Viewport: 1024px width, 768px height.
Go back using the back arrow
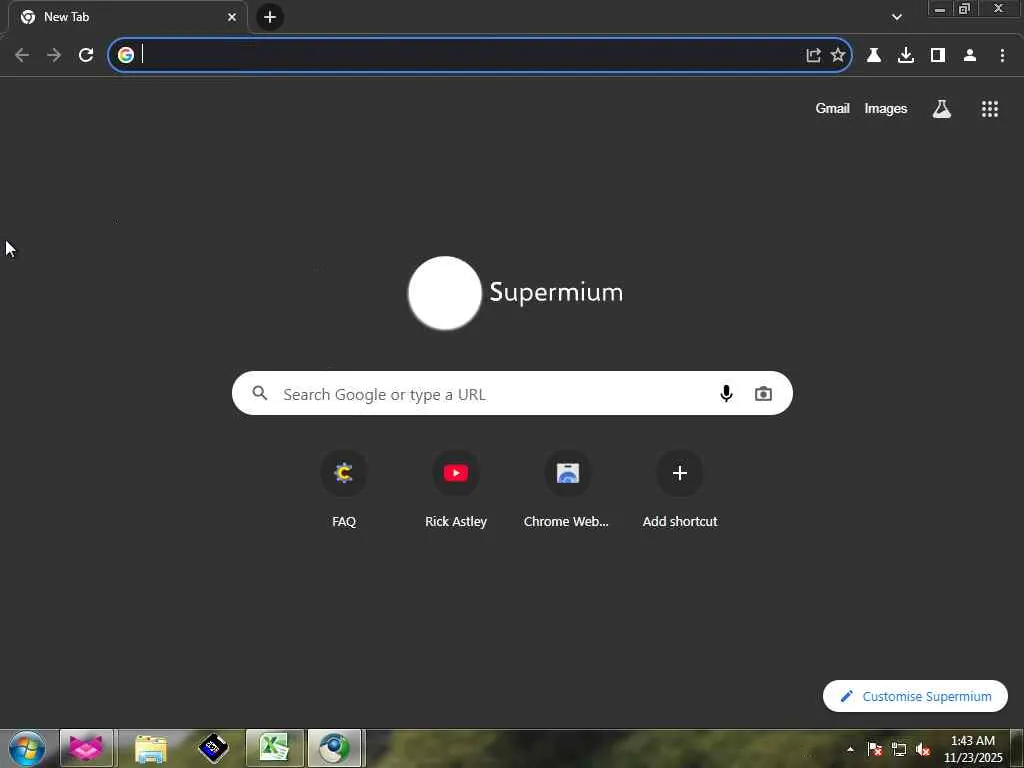click(22, 55)
